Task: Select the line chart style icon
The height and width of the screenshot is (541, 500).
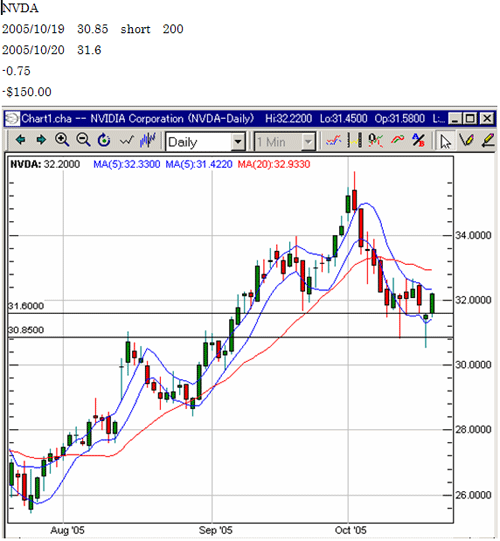Action: 126,140
